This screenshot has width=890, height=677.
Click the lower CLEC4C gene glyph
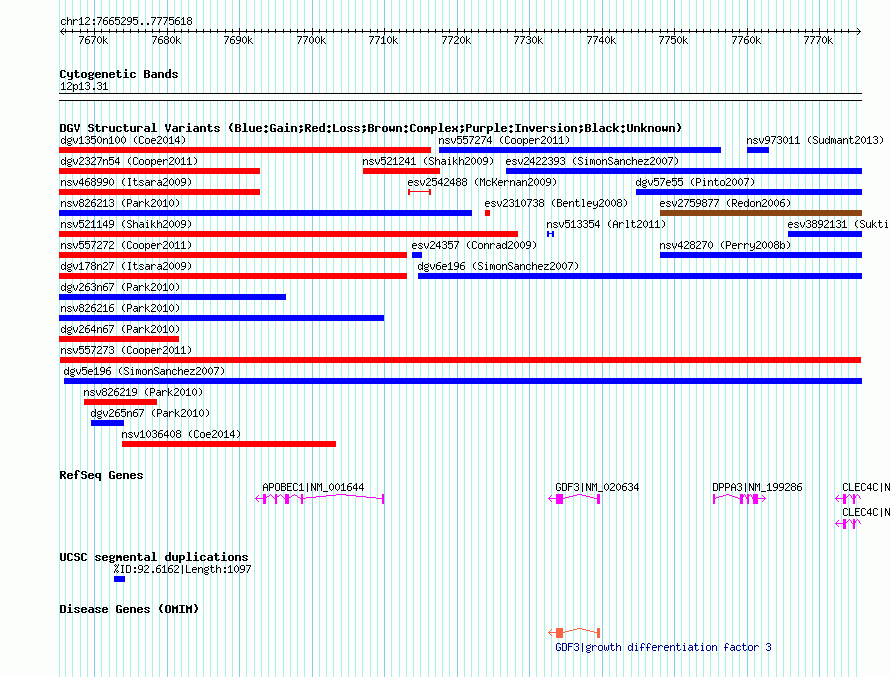pos(848,524)
